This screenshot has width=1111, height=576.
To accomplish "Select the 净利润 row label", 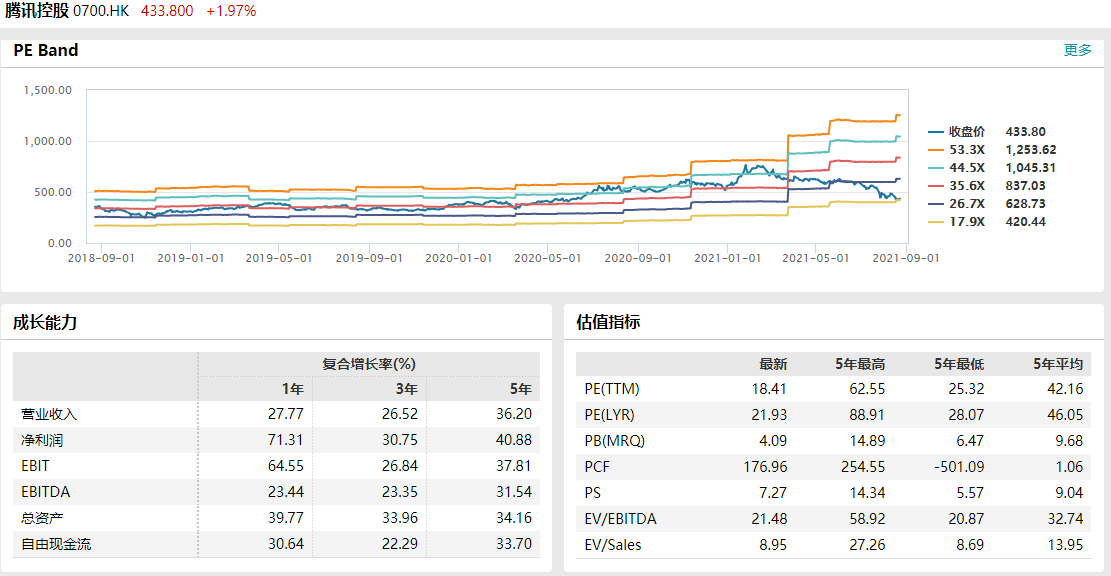I will (x=42, y=441).
